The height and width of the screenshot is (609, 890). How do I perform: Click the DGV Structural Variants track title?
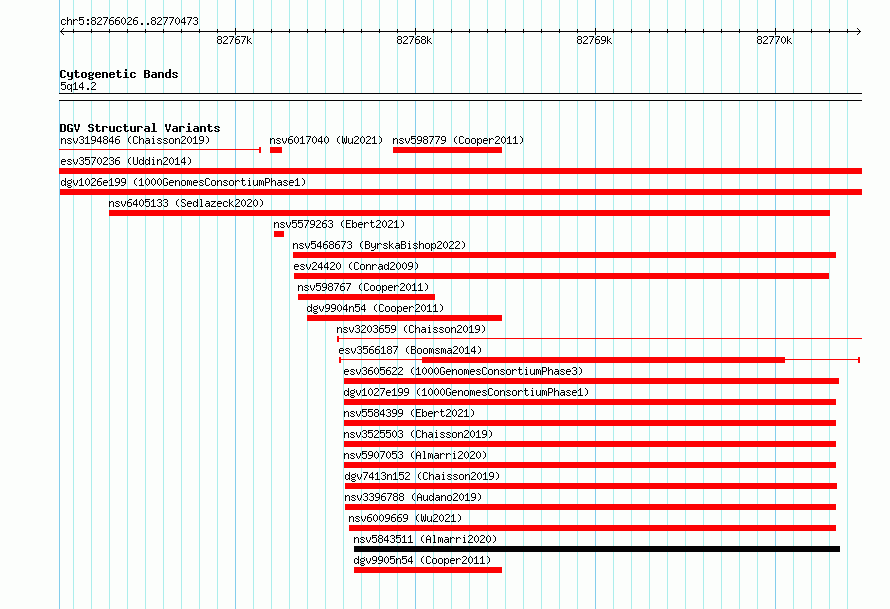pos(140,128)
